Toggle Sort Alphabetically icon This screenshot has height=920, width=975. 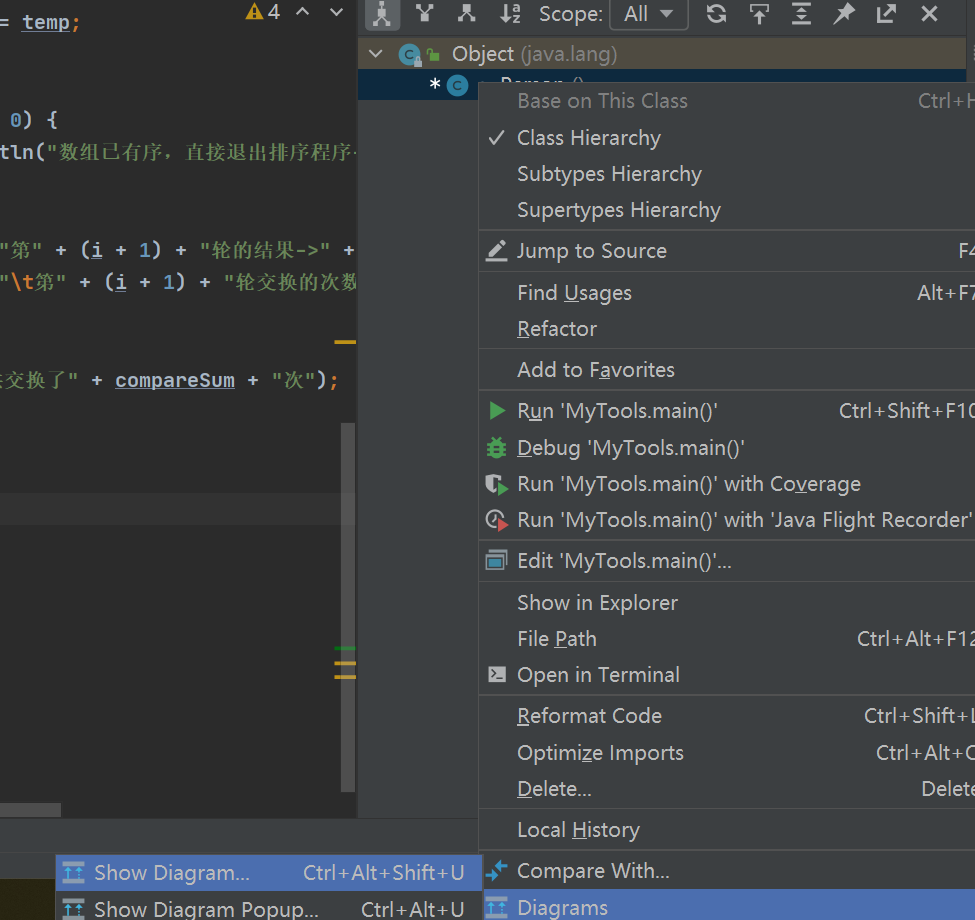[x=510, y=14]
